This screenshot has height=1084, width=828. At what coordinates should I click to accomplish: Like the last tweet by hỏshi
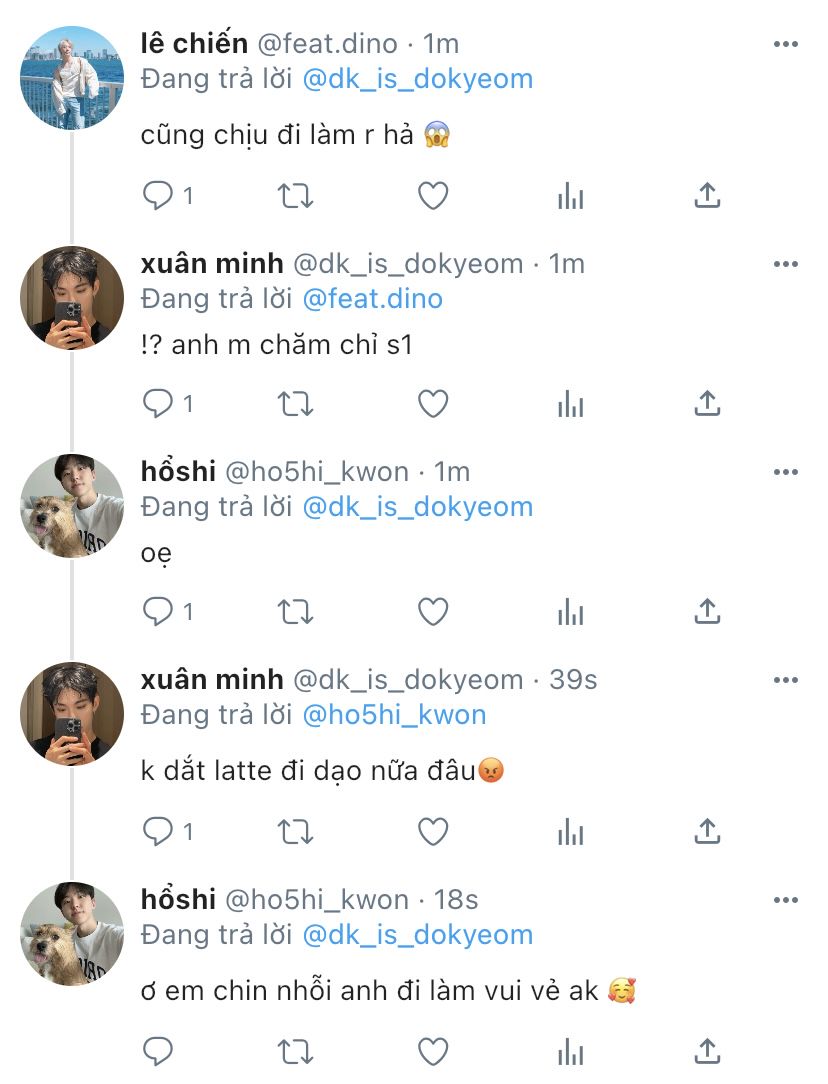432,1051
